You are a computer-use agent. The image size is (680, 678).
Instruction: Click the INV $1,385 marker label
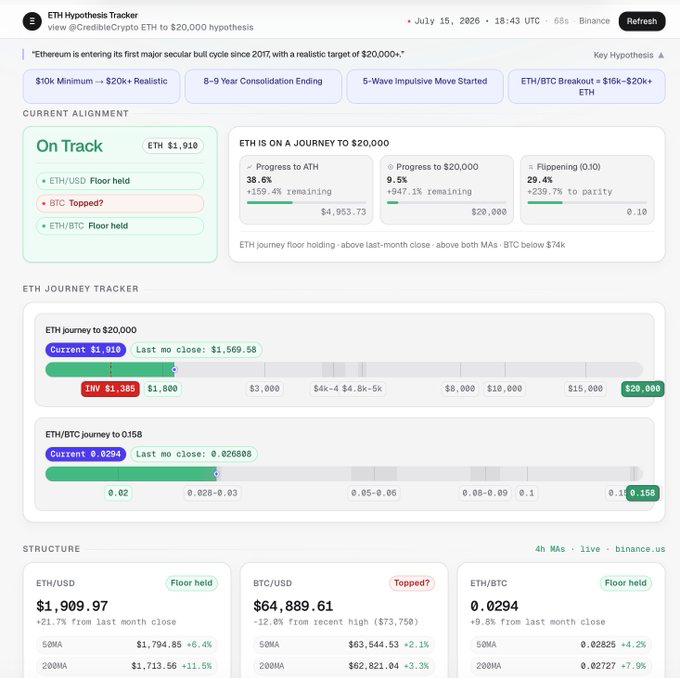[110, 389]
